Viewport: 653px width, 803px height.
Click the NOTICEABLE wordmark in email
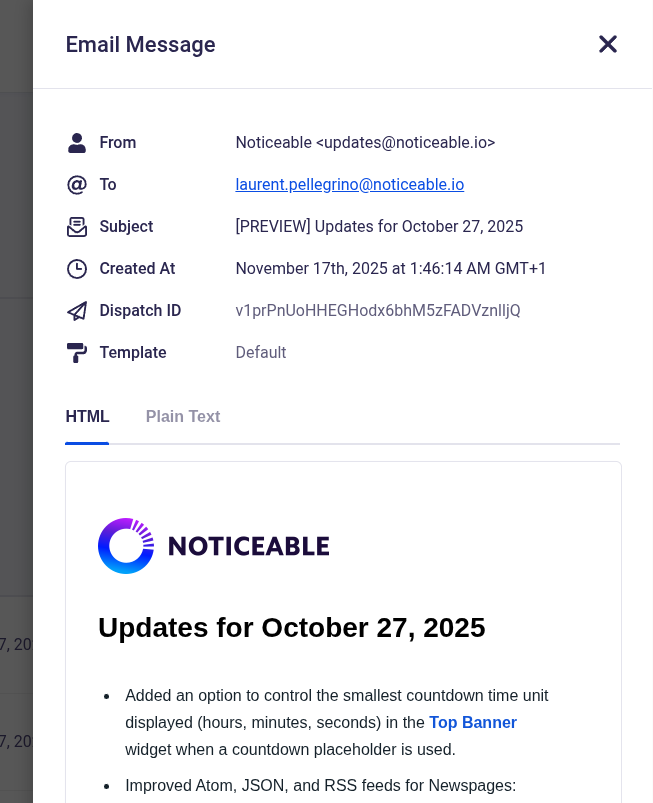(248, 546)
